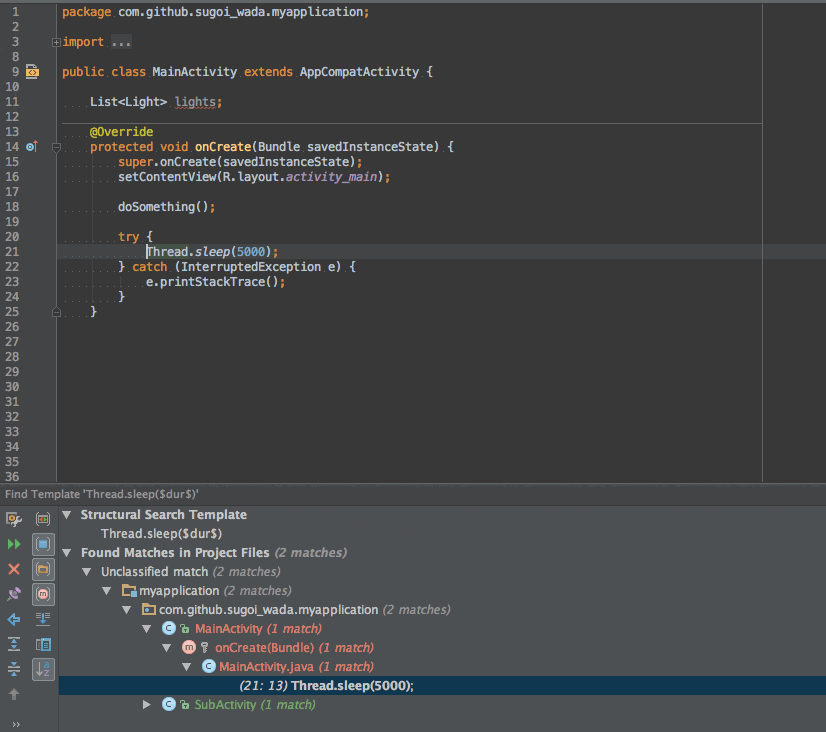Click the key icon beside onCreate(Bundle)
Image resolution: width=826 pixels, height=732 pixels.
(x=204, y=648)
